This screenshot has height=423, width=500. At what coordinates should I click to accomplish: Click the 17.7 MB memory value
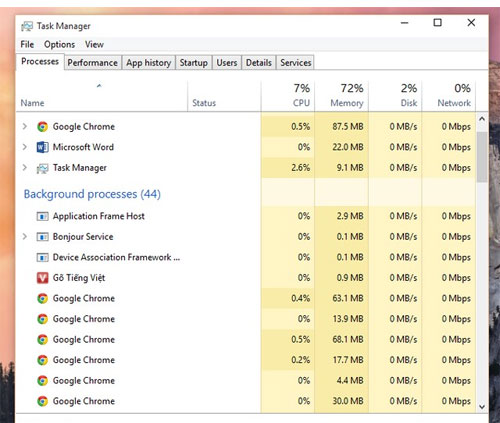[x=348, y=360]
